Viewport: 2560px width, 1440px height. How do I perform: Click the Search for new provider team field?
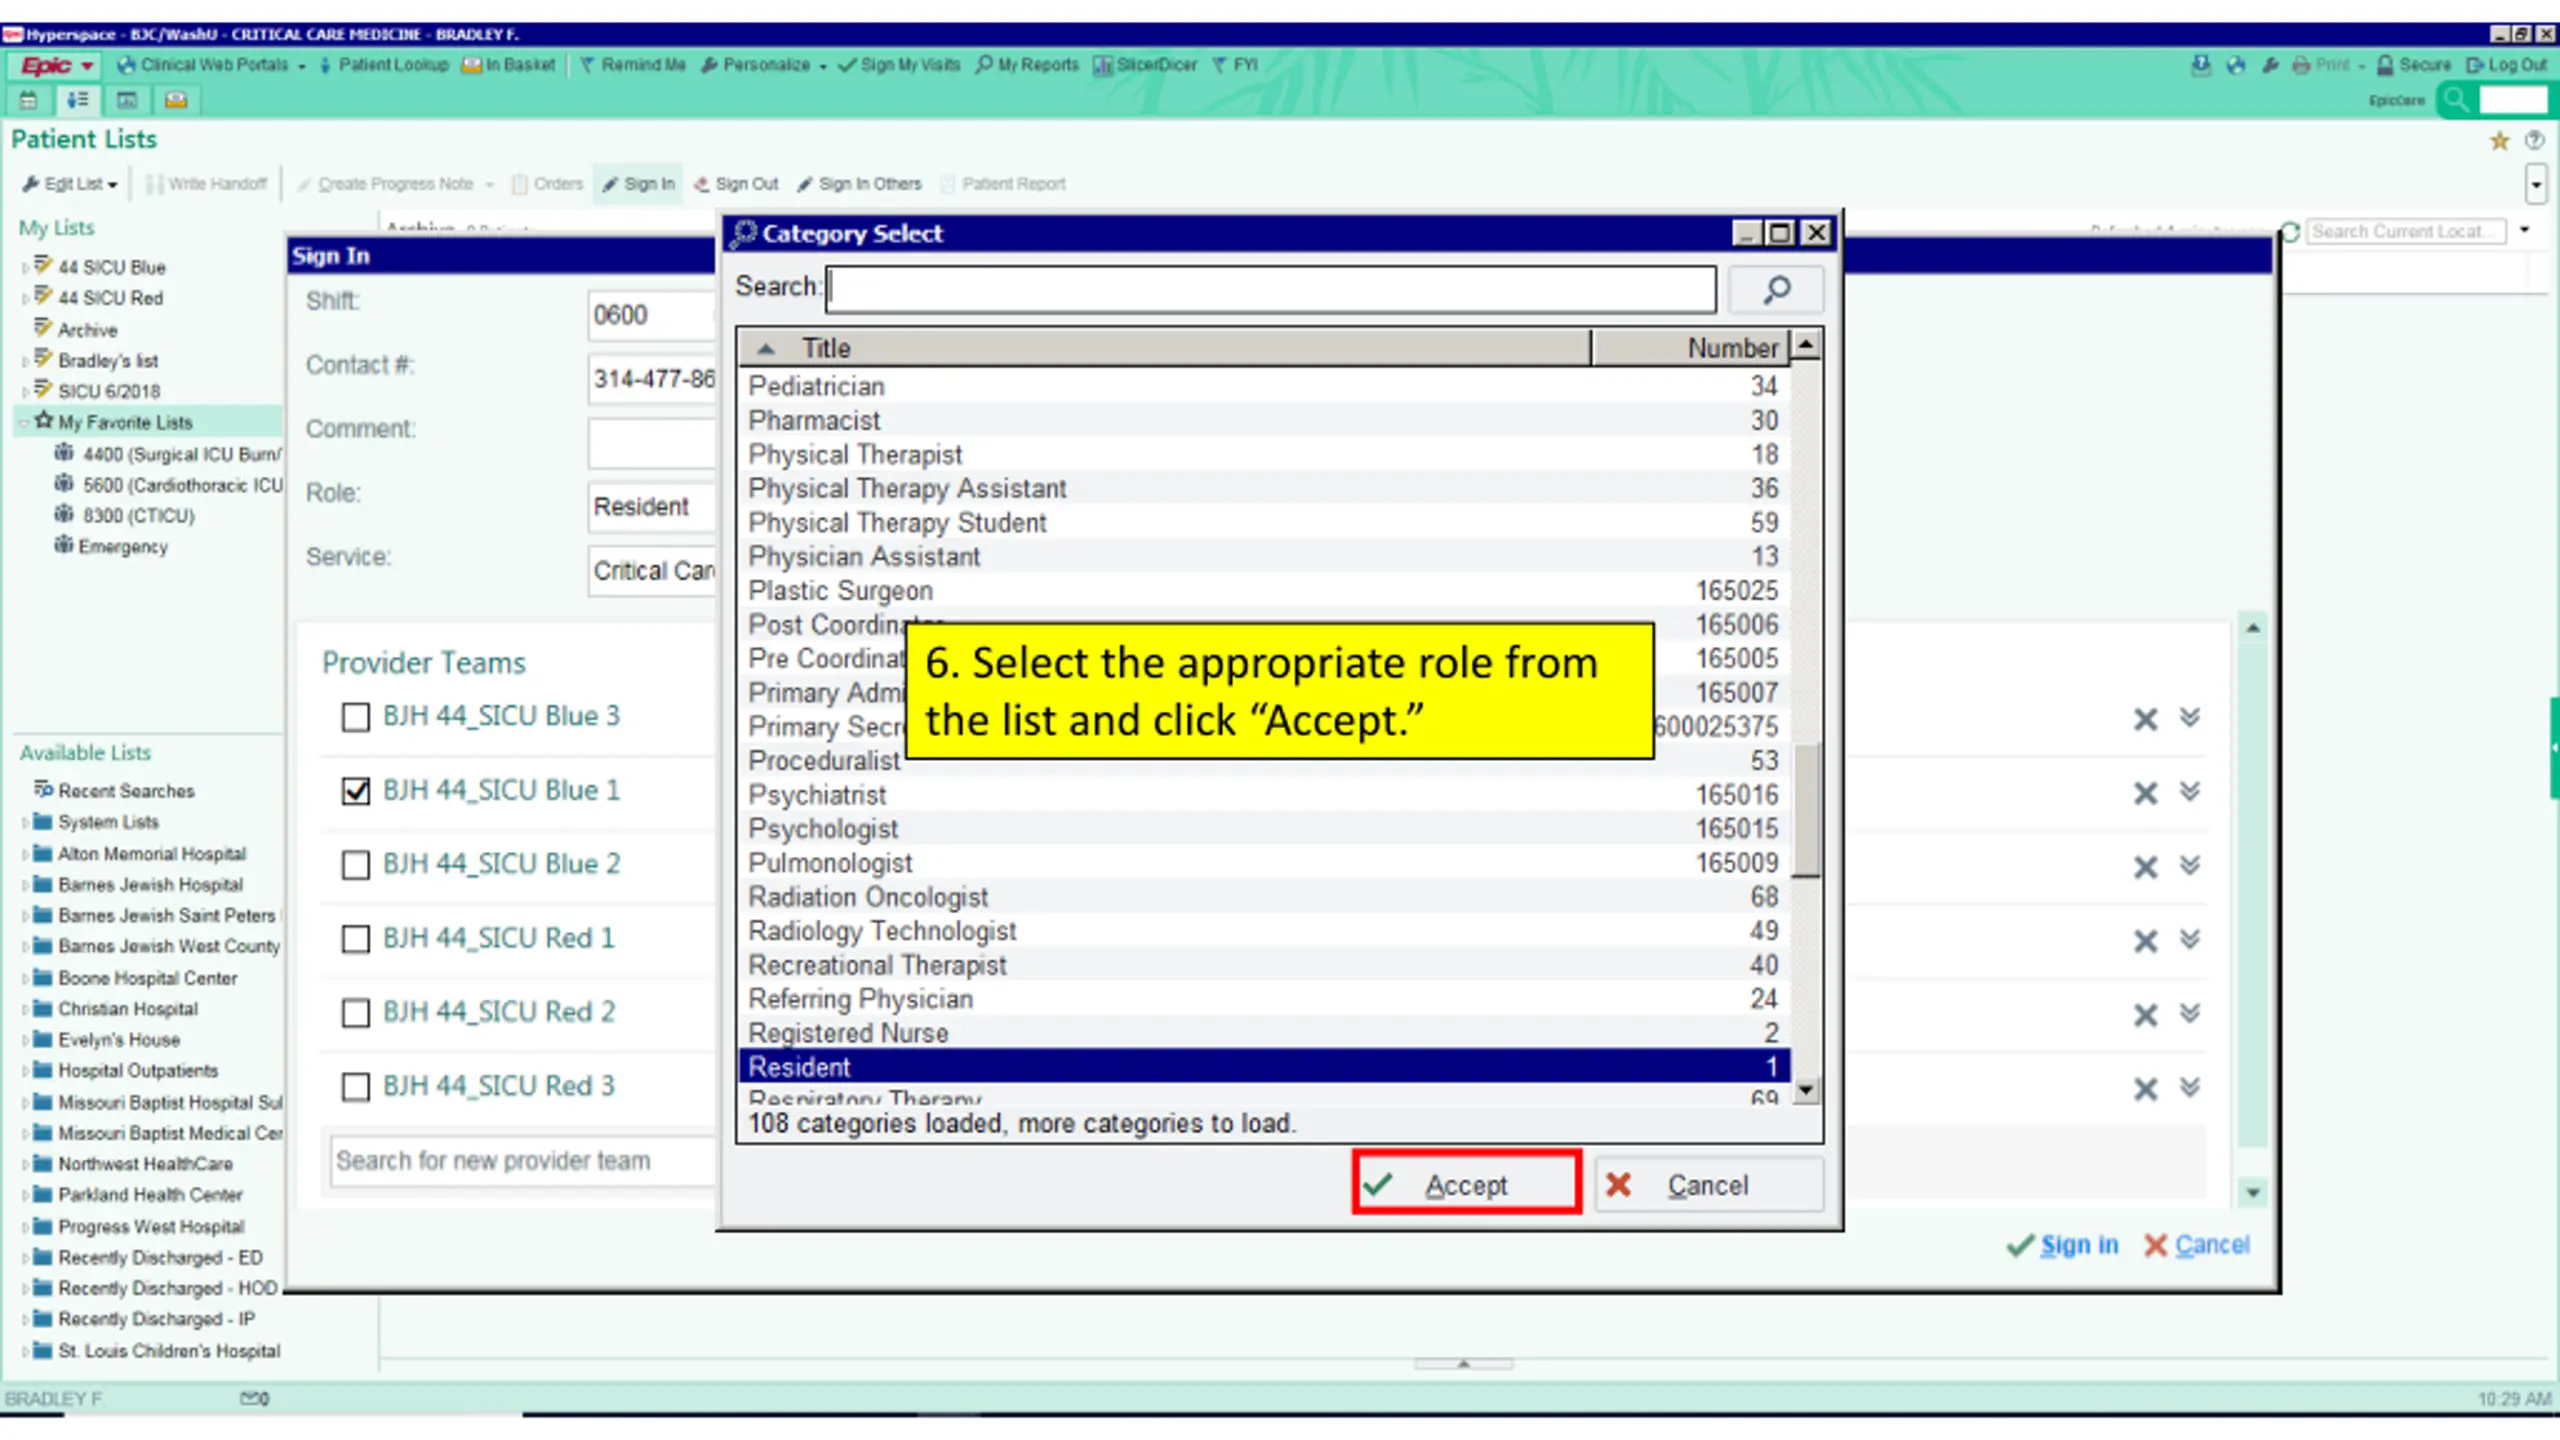pyautogui.click(x=524, y=1161)
